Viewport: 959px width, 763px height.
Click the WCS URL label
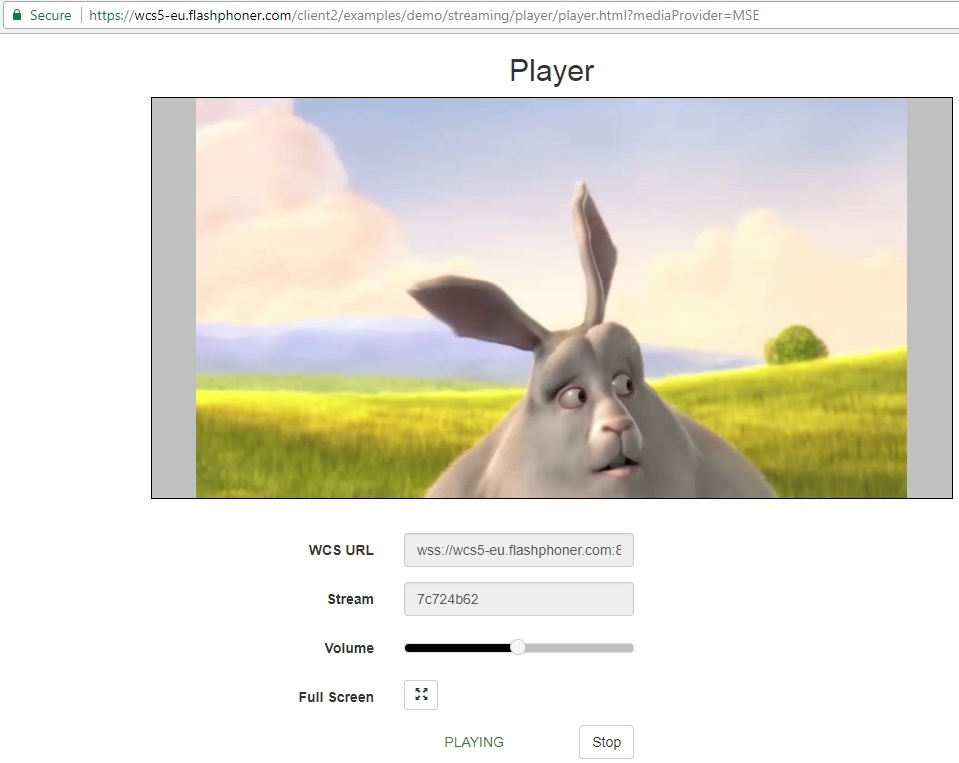pyautogui.click(x=341, y=550)
